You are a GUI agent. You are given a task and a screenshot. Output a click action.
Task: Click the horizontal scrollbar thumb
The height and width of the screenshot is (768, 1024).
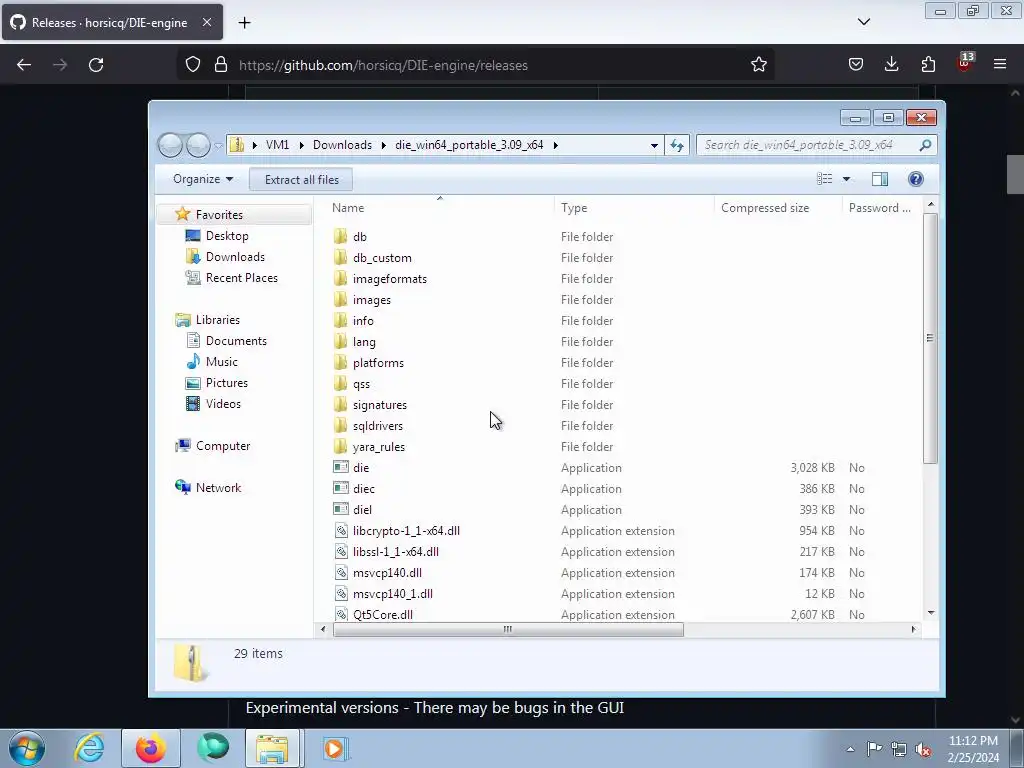pyautogui.click(x=508, y=630)
